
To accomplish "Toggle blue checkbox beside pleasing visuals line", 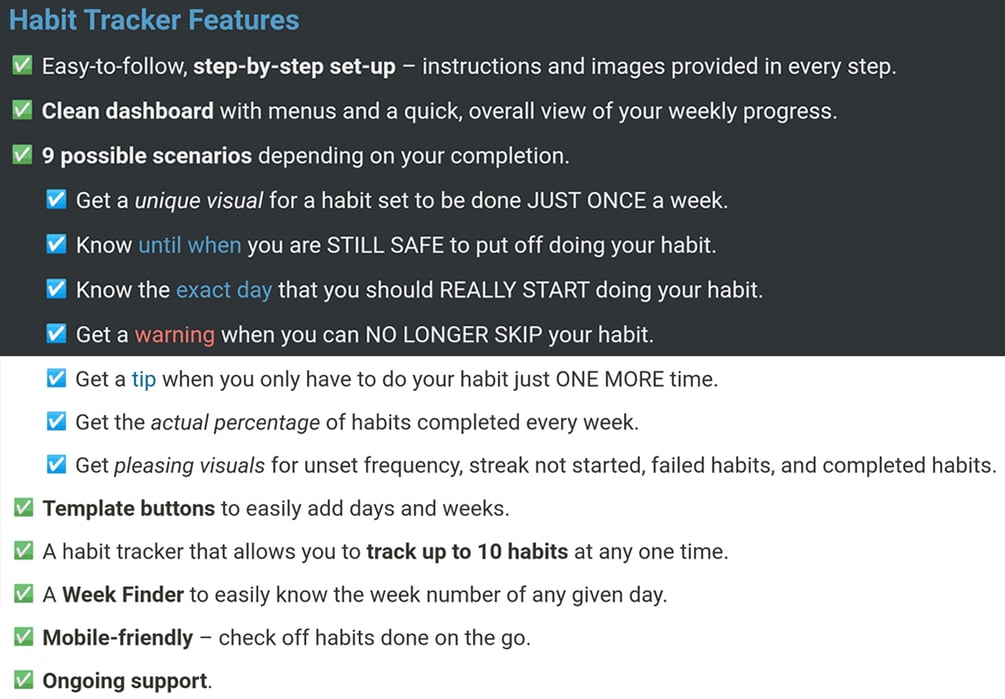I will [56, 465].
